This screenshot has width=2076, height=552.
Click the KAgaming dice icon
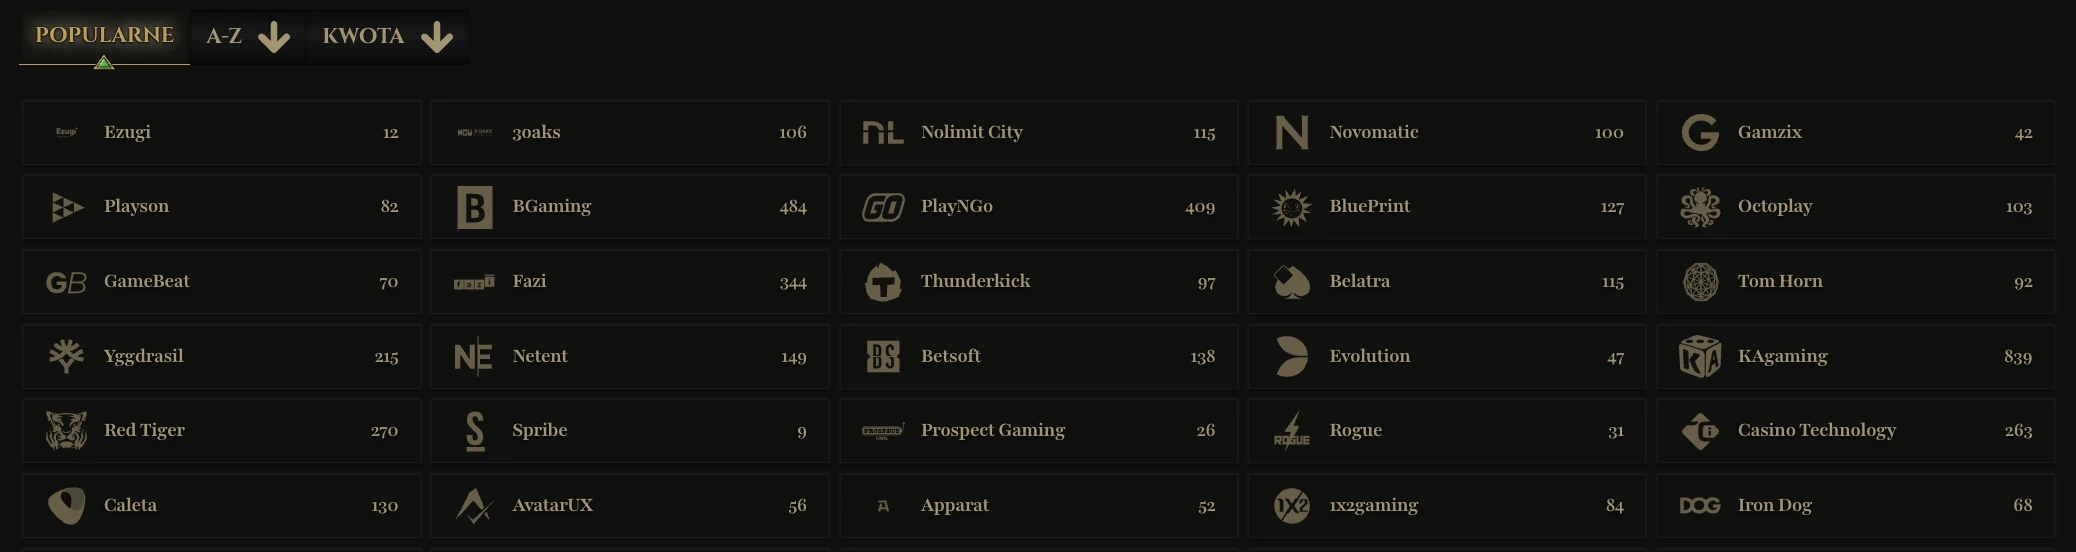click(x=1700, y=356)
